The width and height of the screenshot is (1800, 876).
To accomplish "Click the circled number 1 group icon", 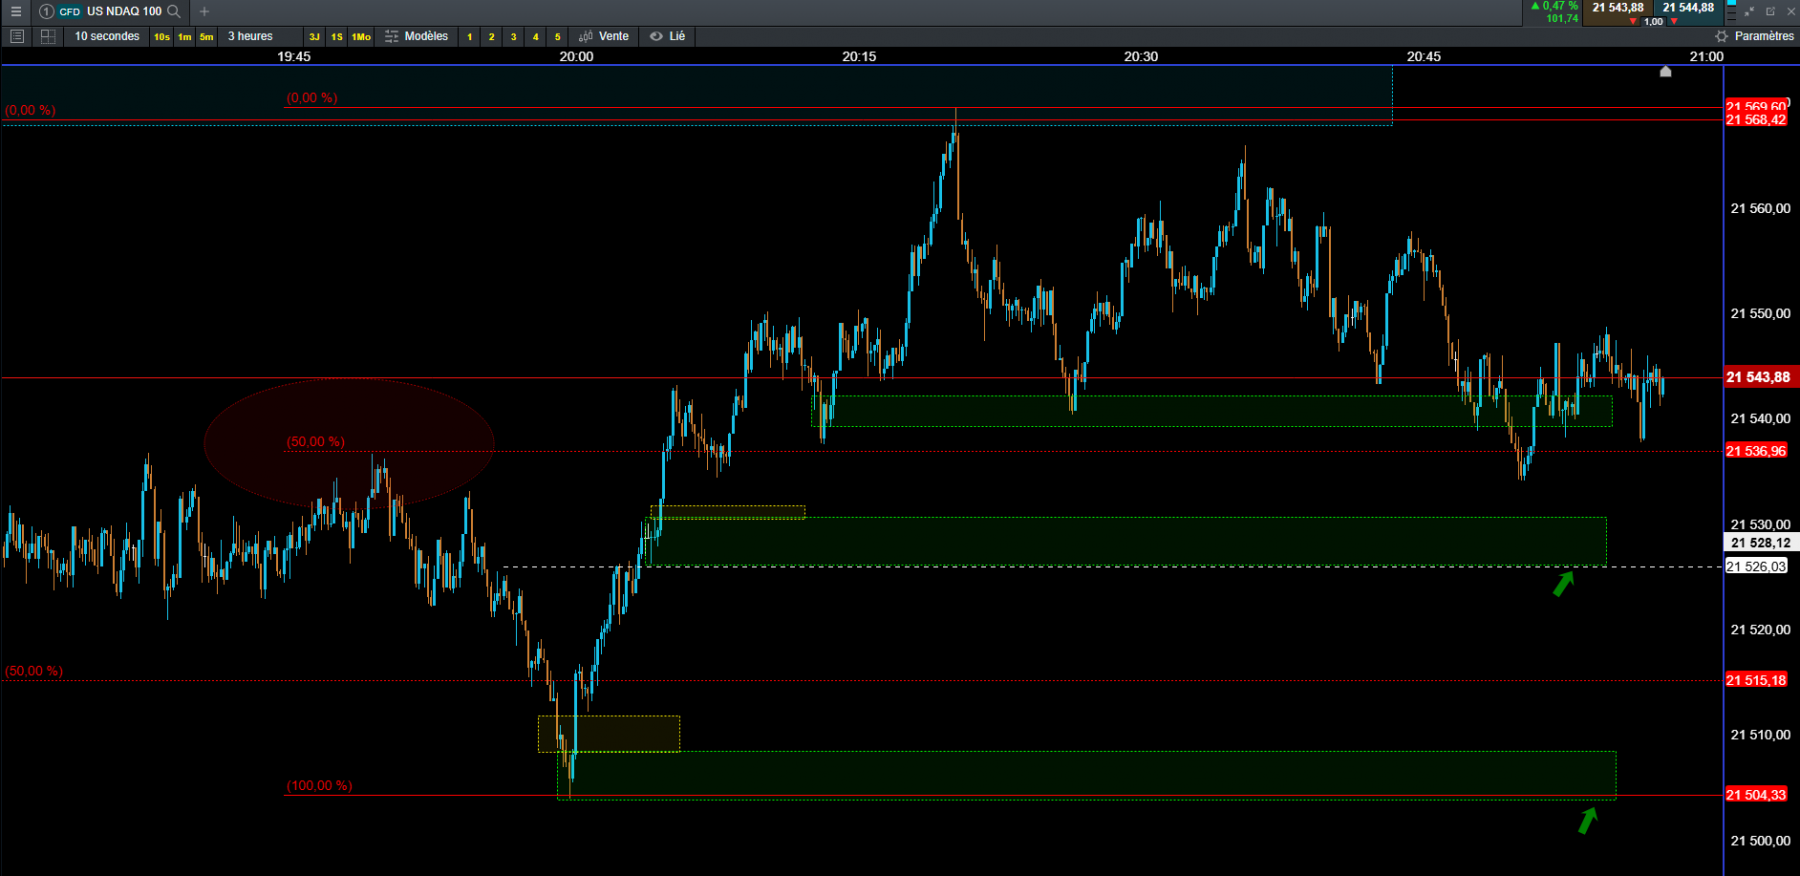I will (46, 11).
